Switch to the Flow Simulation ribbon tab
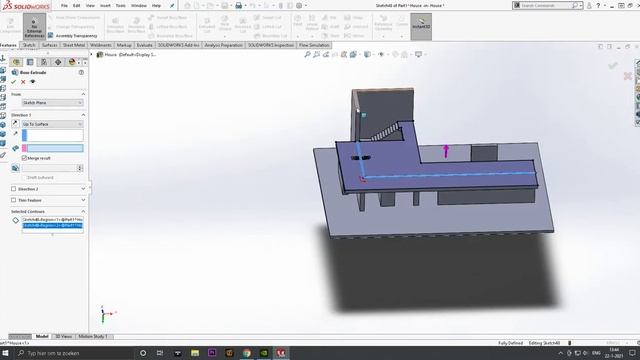Viewport: 640px width, 360px height. [x=314, y=45]
